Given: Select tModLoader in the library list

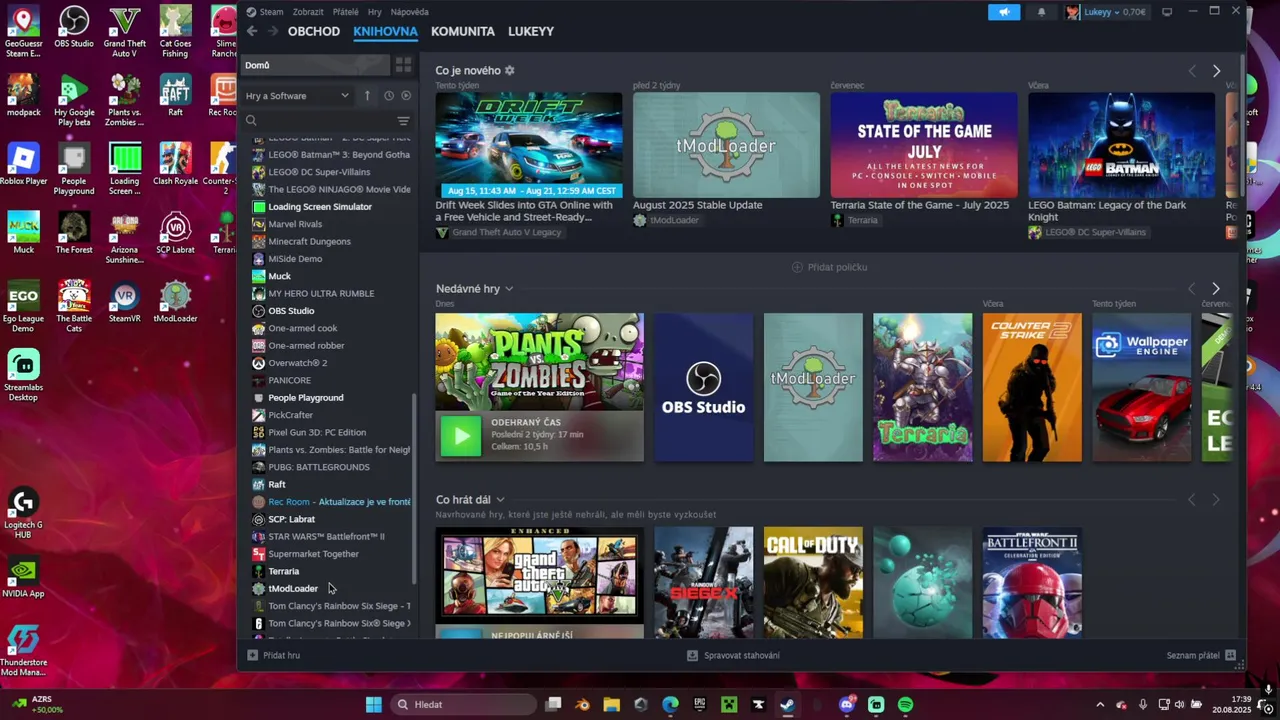Looking at the screenshot, I should pos(293,589).
